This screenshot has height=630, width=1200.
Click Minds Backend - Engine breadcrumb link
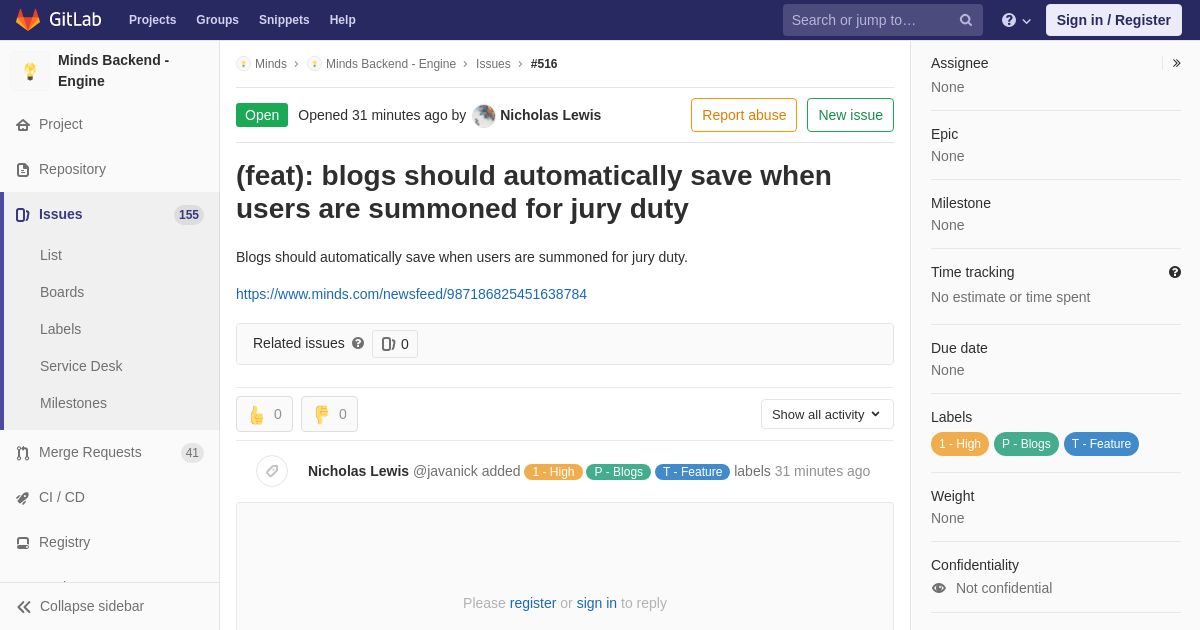[391, 64]
